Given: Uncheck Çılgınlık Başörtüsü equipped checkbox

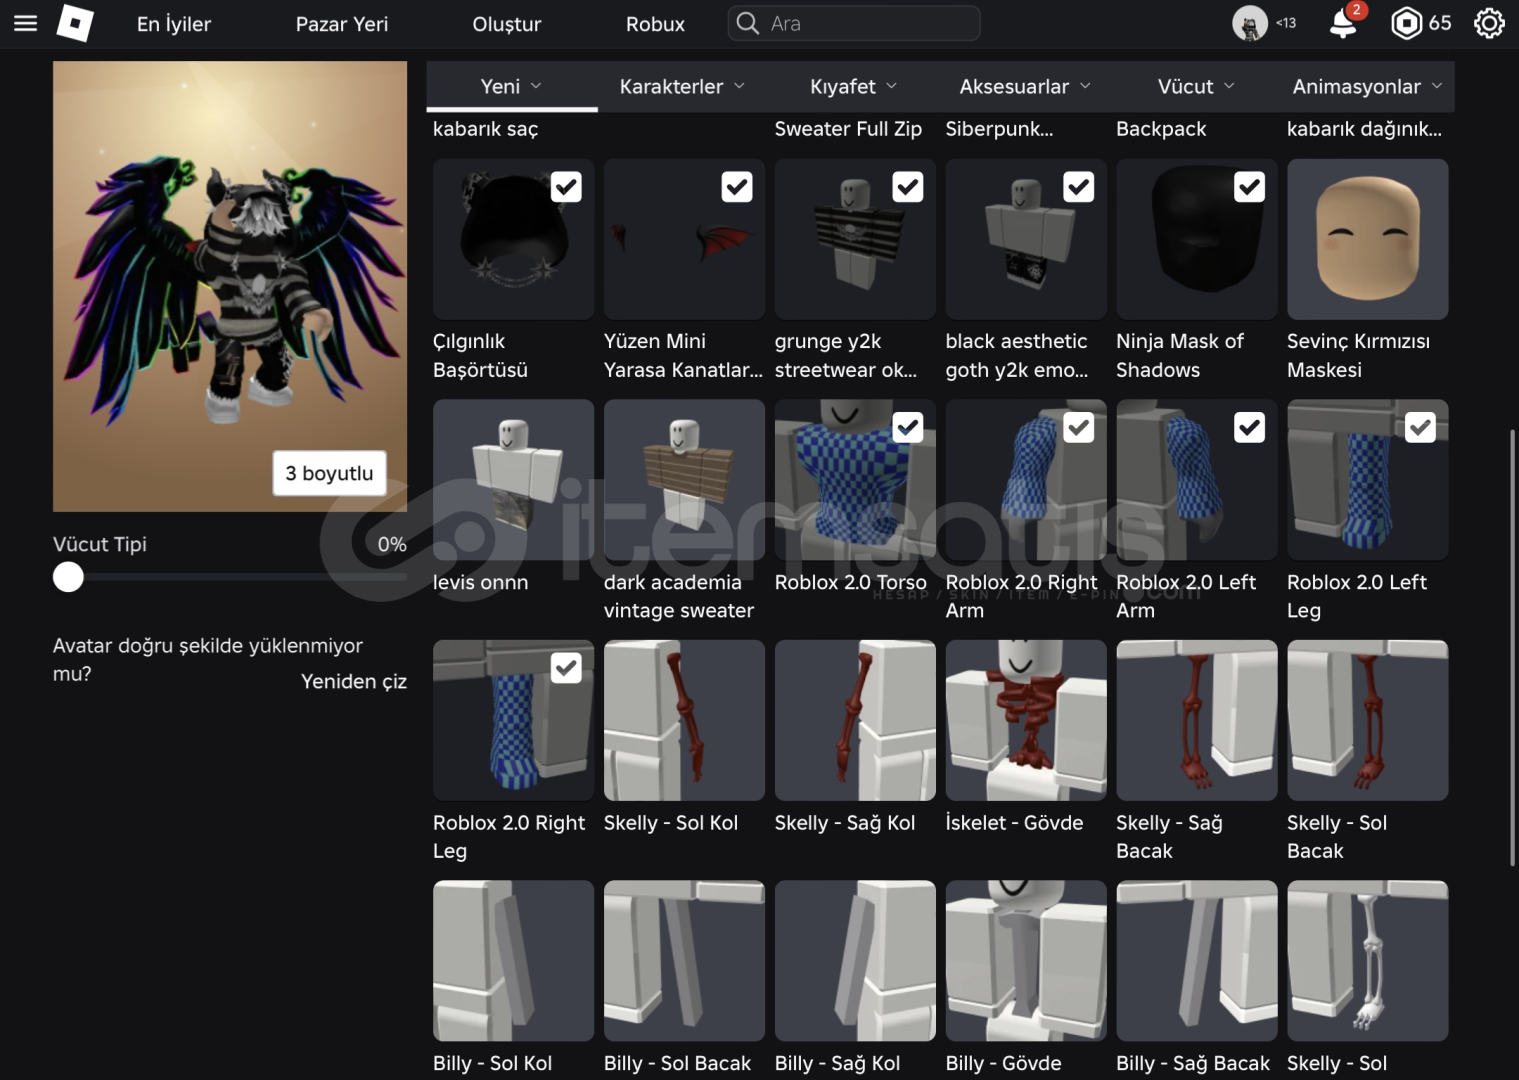Looking at the screenshot, I should pos(566,187).
